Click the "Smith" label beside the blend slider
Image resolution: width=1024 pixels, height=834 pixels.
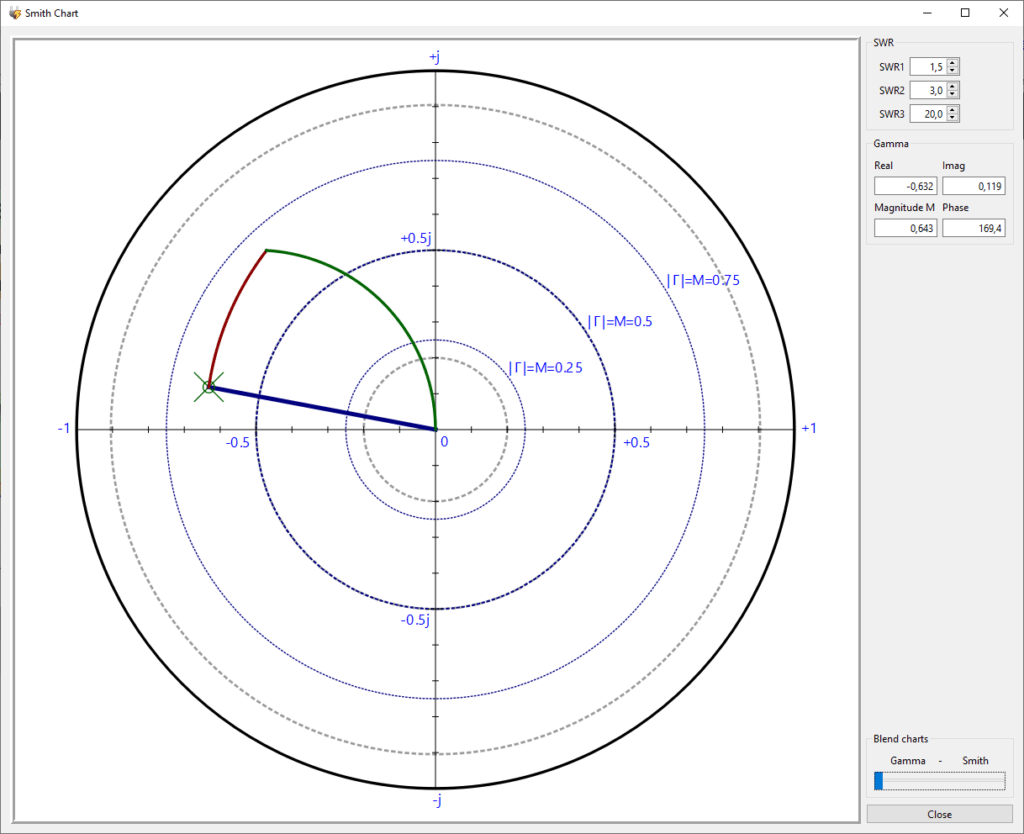[x=975, y=760]
